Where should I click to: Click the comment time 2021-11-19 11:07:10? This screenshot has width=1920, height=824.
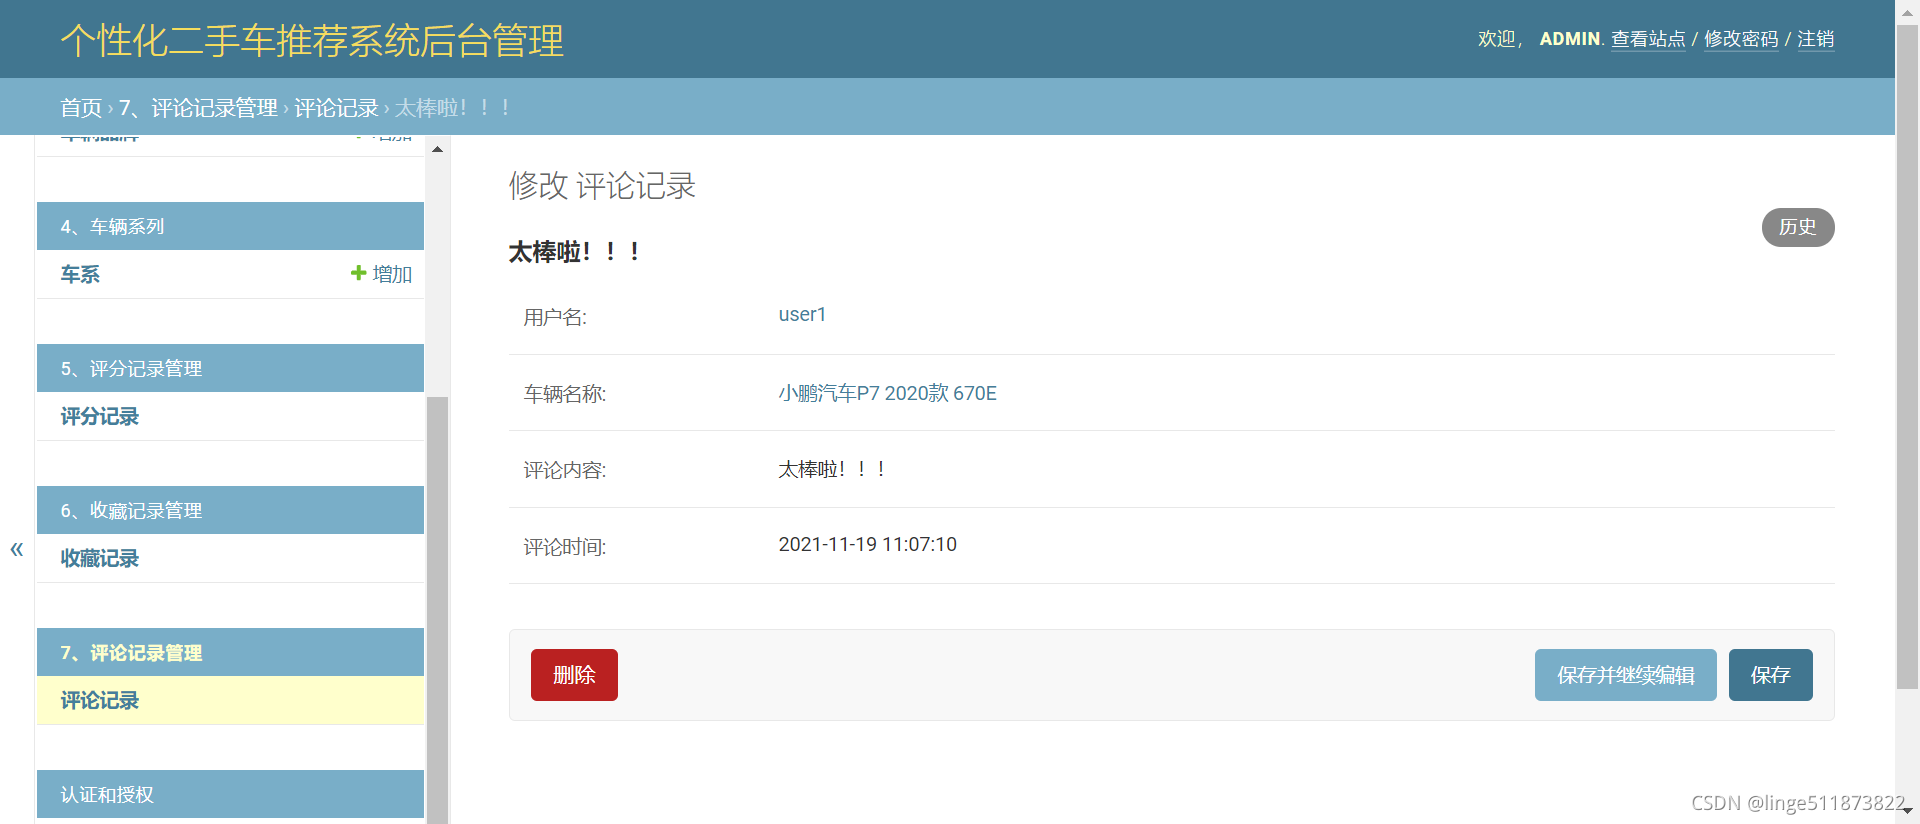coord(867,544)
